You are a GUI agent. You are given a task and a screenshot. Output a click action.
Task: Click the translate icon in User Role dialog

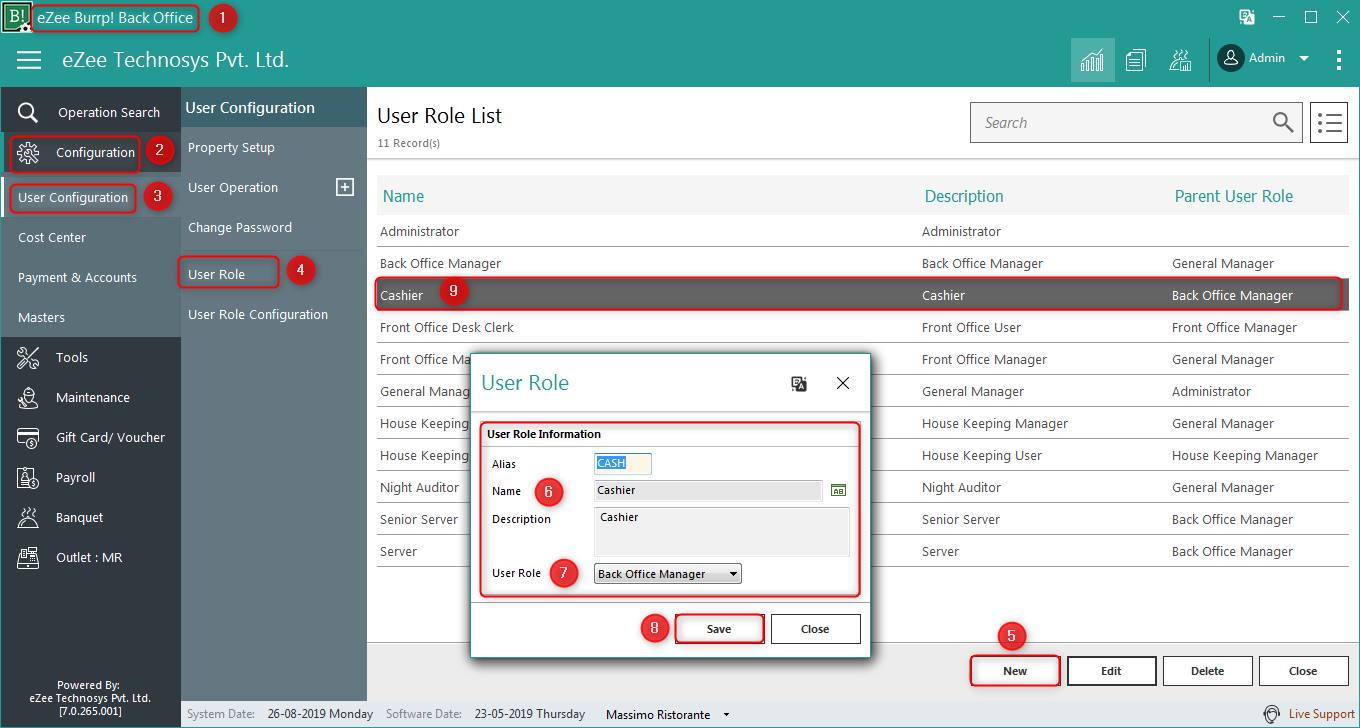799,383
